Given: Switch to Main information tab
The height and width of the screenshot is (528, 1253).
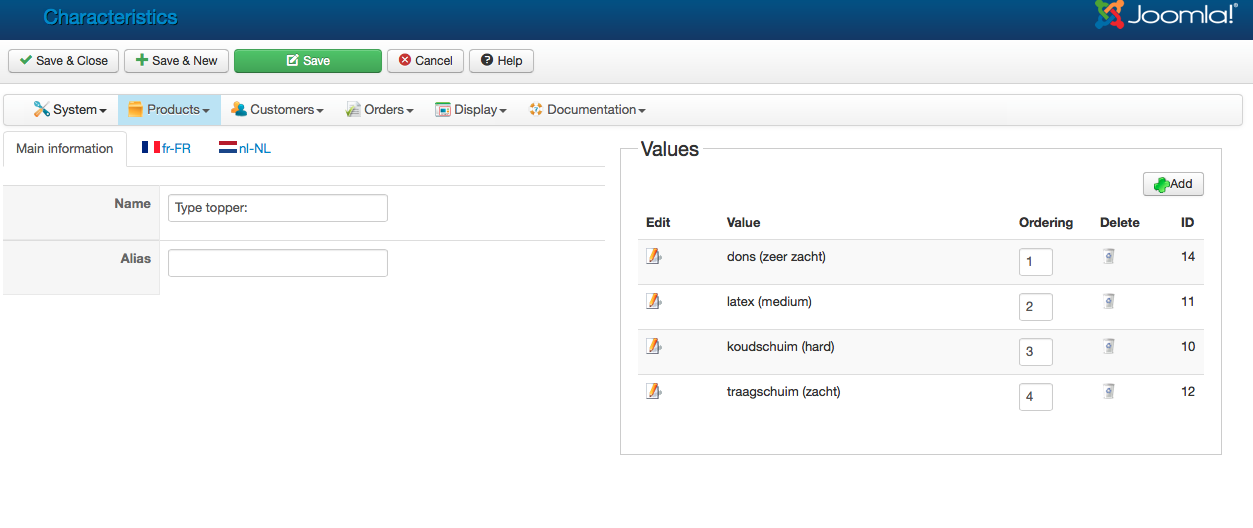Looking at the screenshot, I should (65, 149).
